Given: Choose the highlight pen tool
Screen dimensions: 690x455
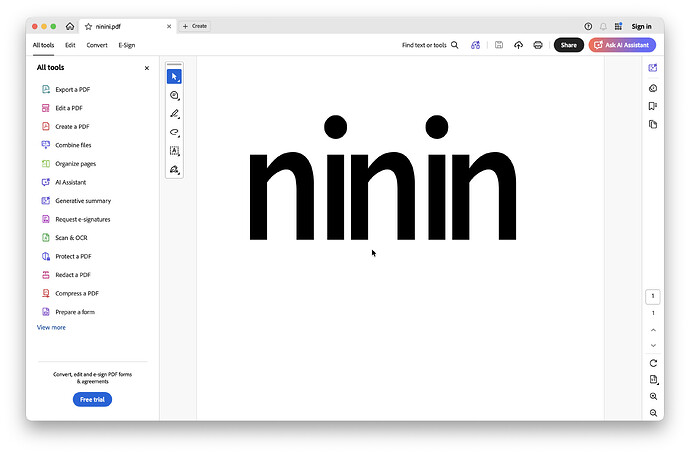Looking at the screenshot, I should click(174, 114).
